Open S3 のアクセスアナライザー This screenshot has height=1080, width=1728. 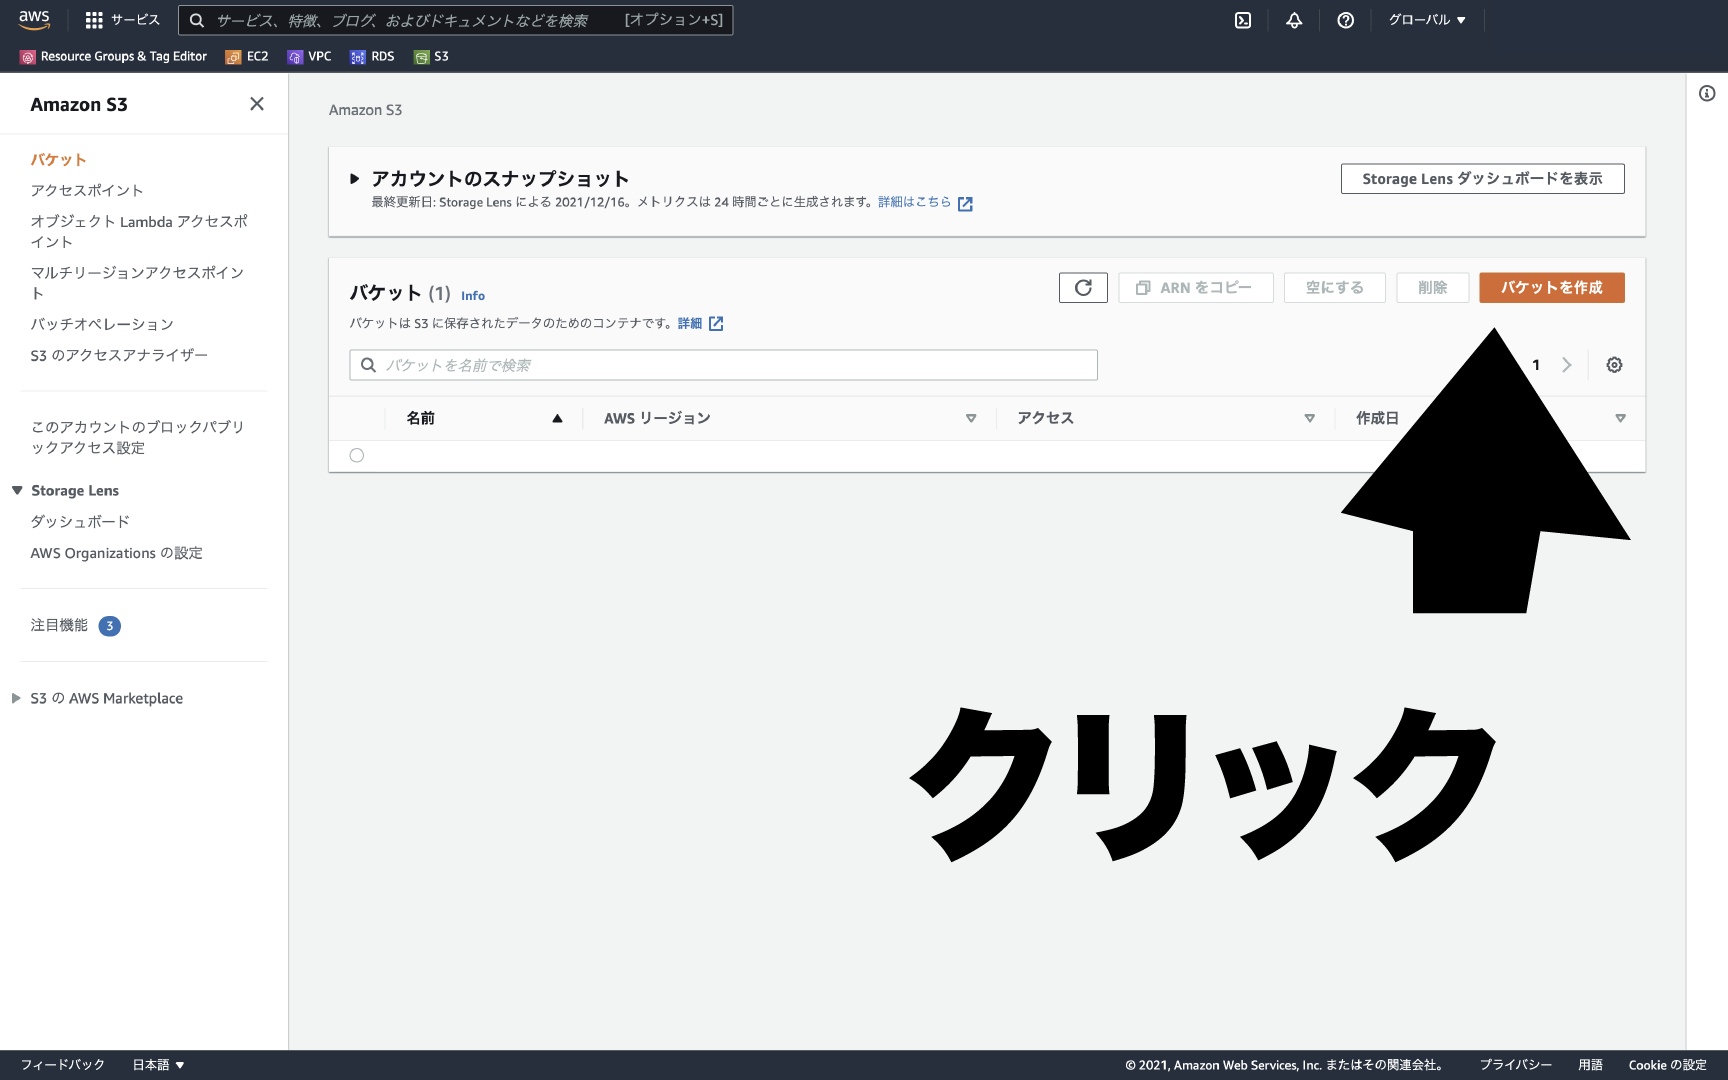(x=119, y=356)
